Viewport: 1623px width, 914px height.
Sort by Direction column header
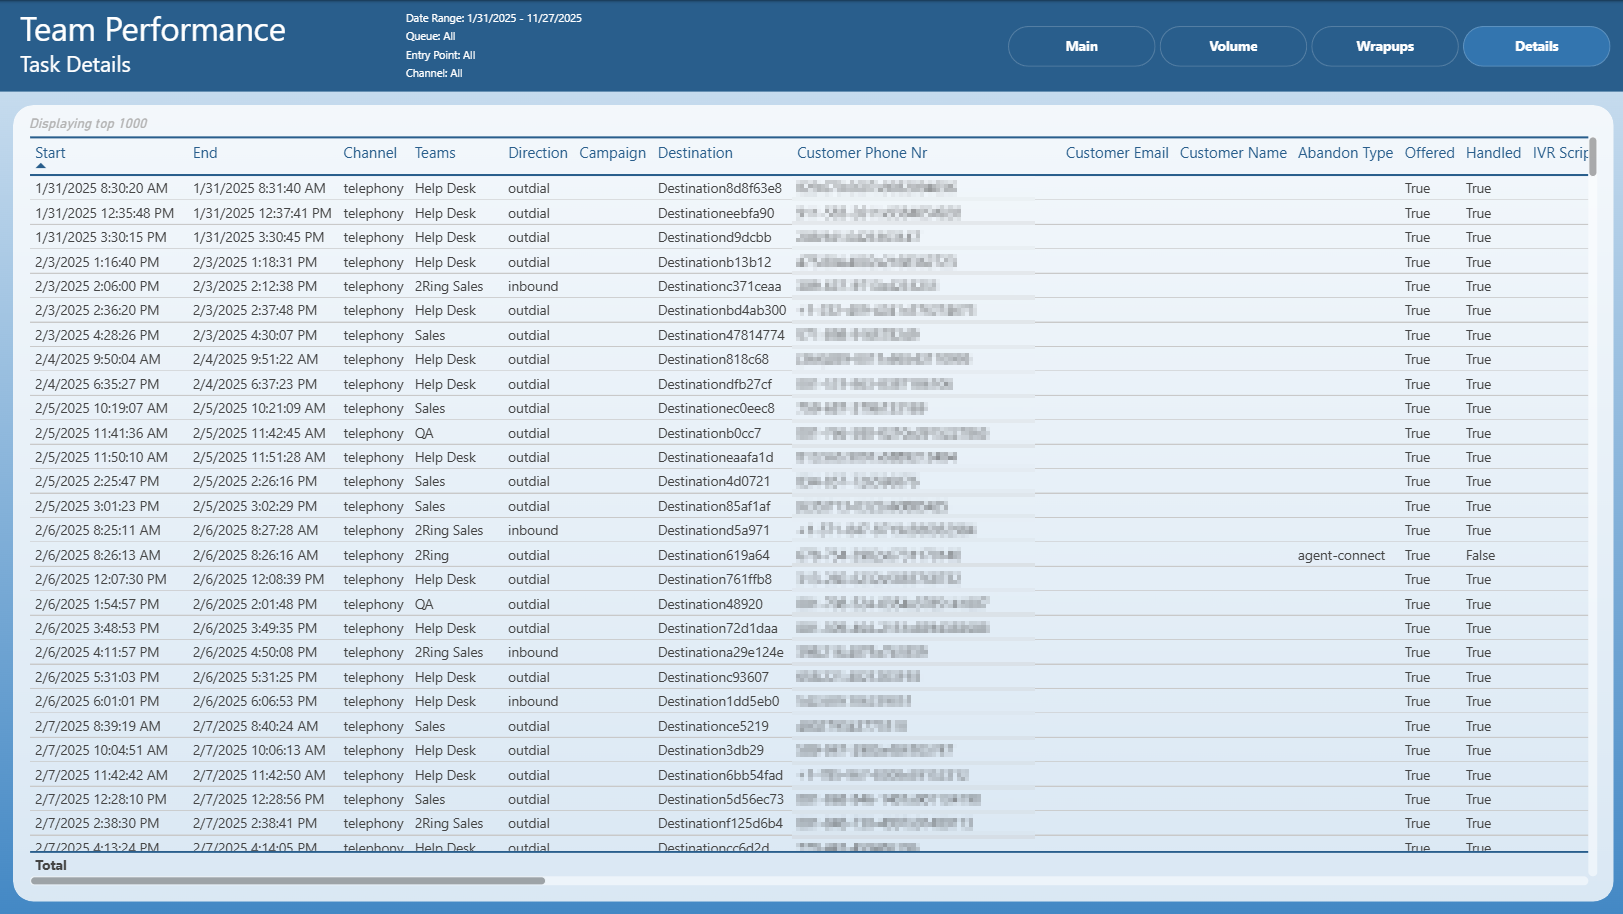tap(538, 153)
